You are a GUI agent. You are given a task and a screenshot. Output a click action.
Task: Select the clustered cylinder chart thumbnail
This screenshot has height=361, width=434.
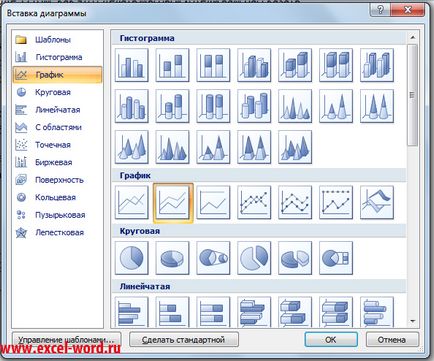[132, 106]
